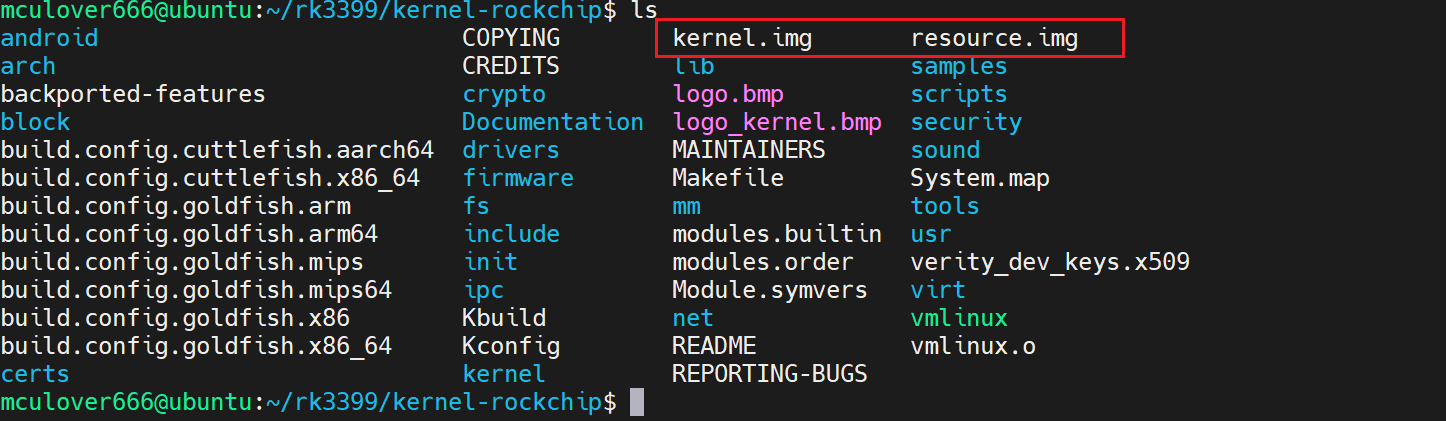The image size is (1446, 421).
Task: Select REPORTING-BUGS file entry
Action: click(770, 375)
